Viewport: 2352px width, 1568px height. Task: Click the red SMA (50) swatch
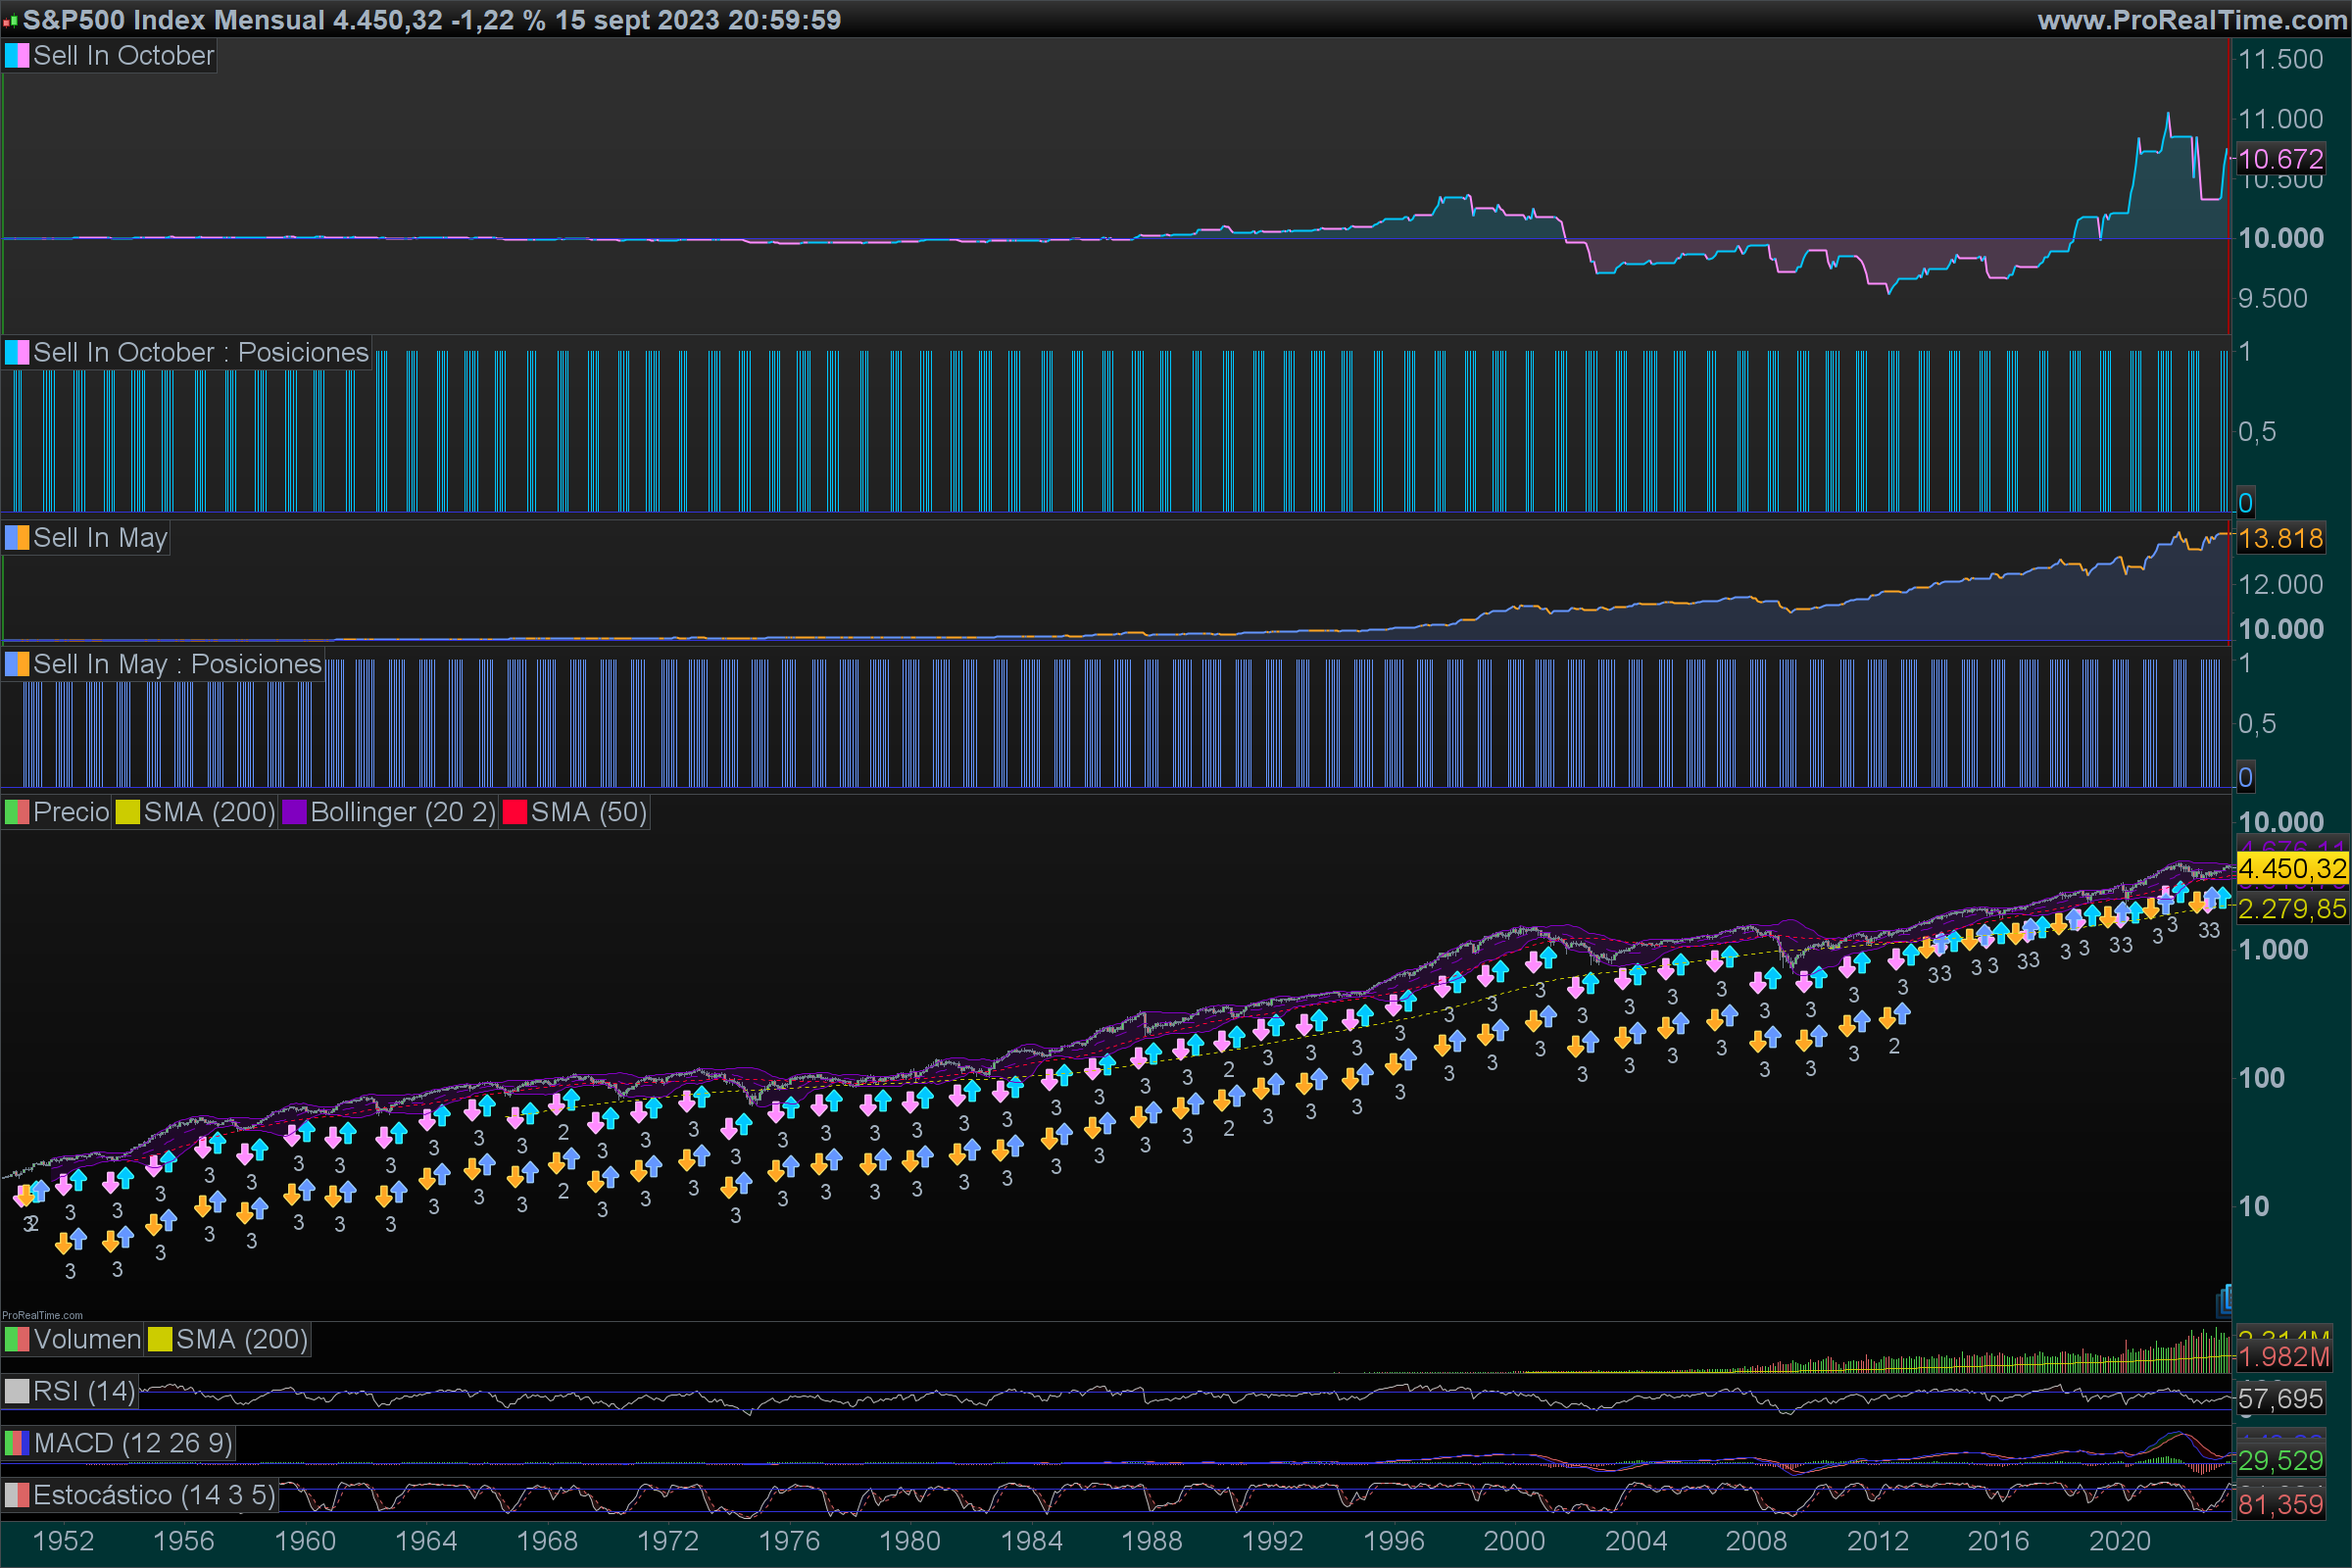515,812
